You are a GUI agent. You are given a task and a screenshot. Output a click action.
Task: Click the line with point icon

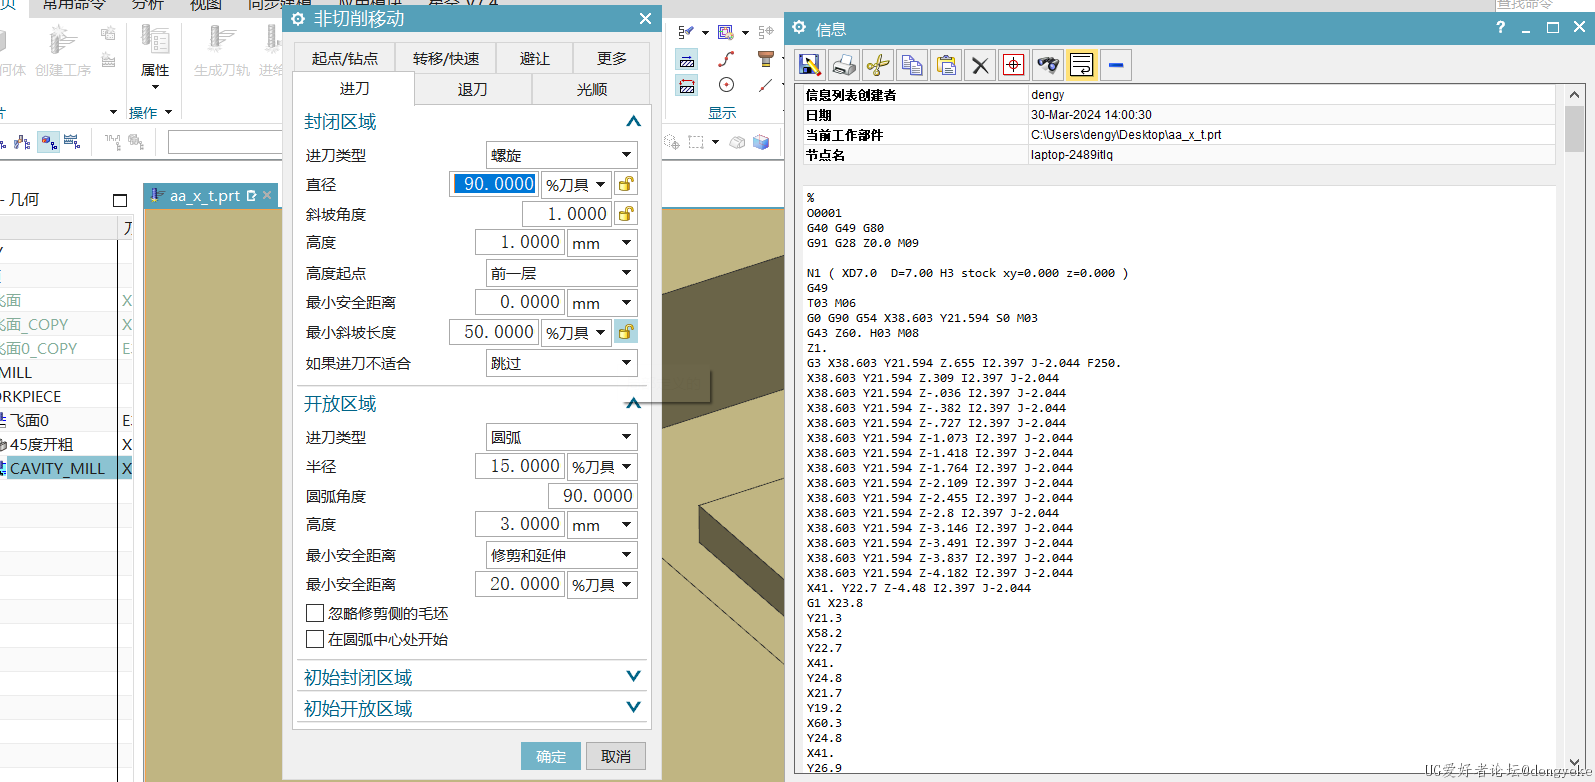coord(766,85)
